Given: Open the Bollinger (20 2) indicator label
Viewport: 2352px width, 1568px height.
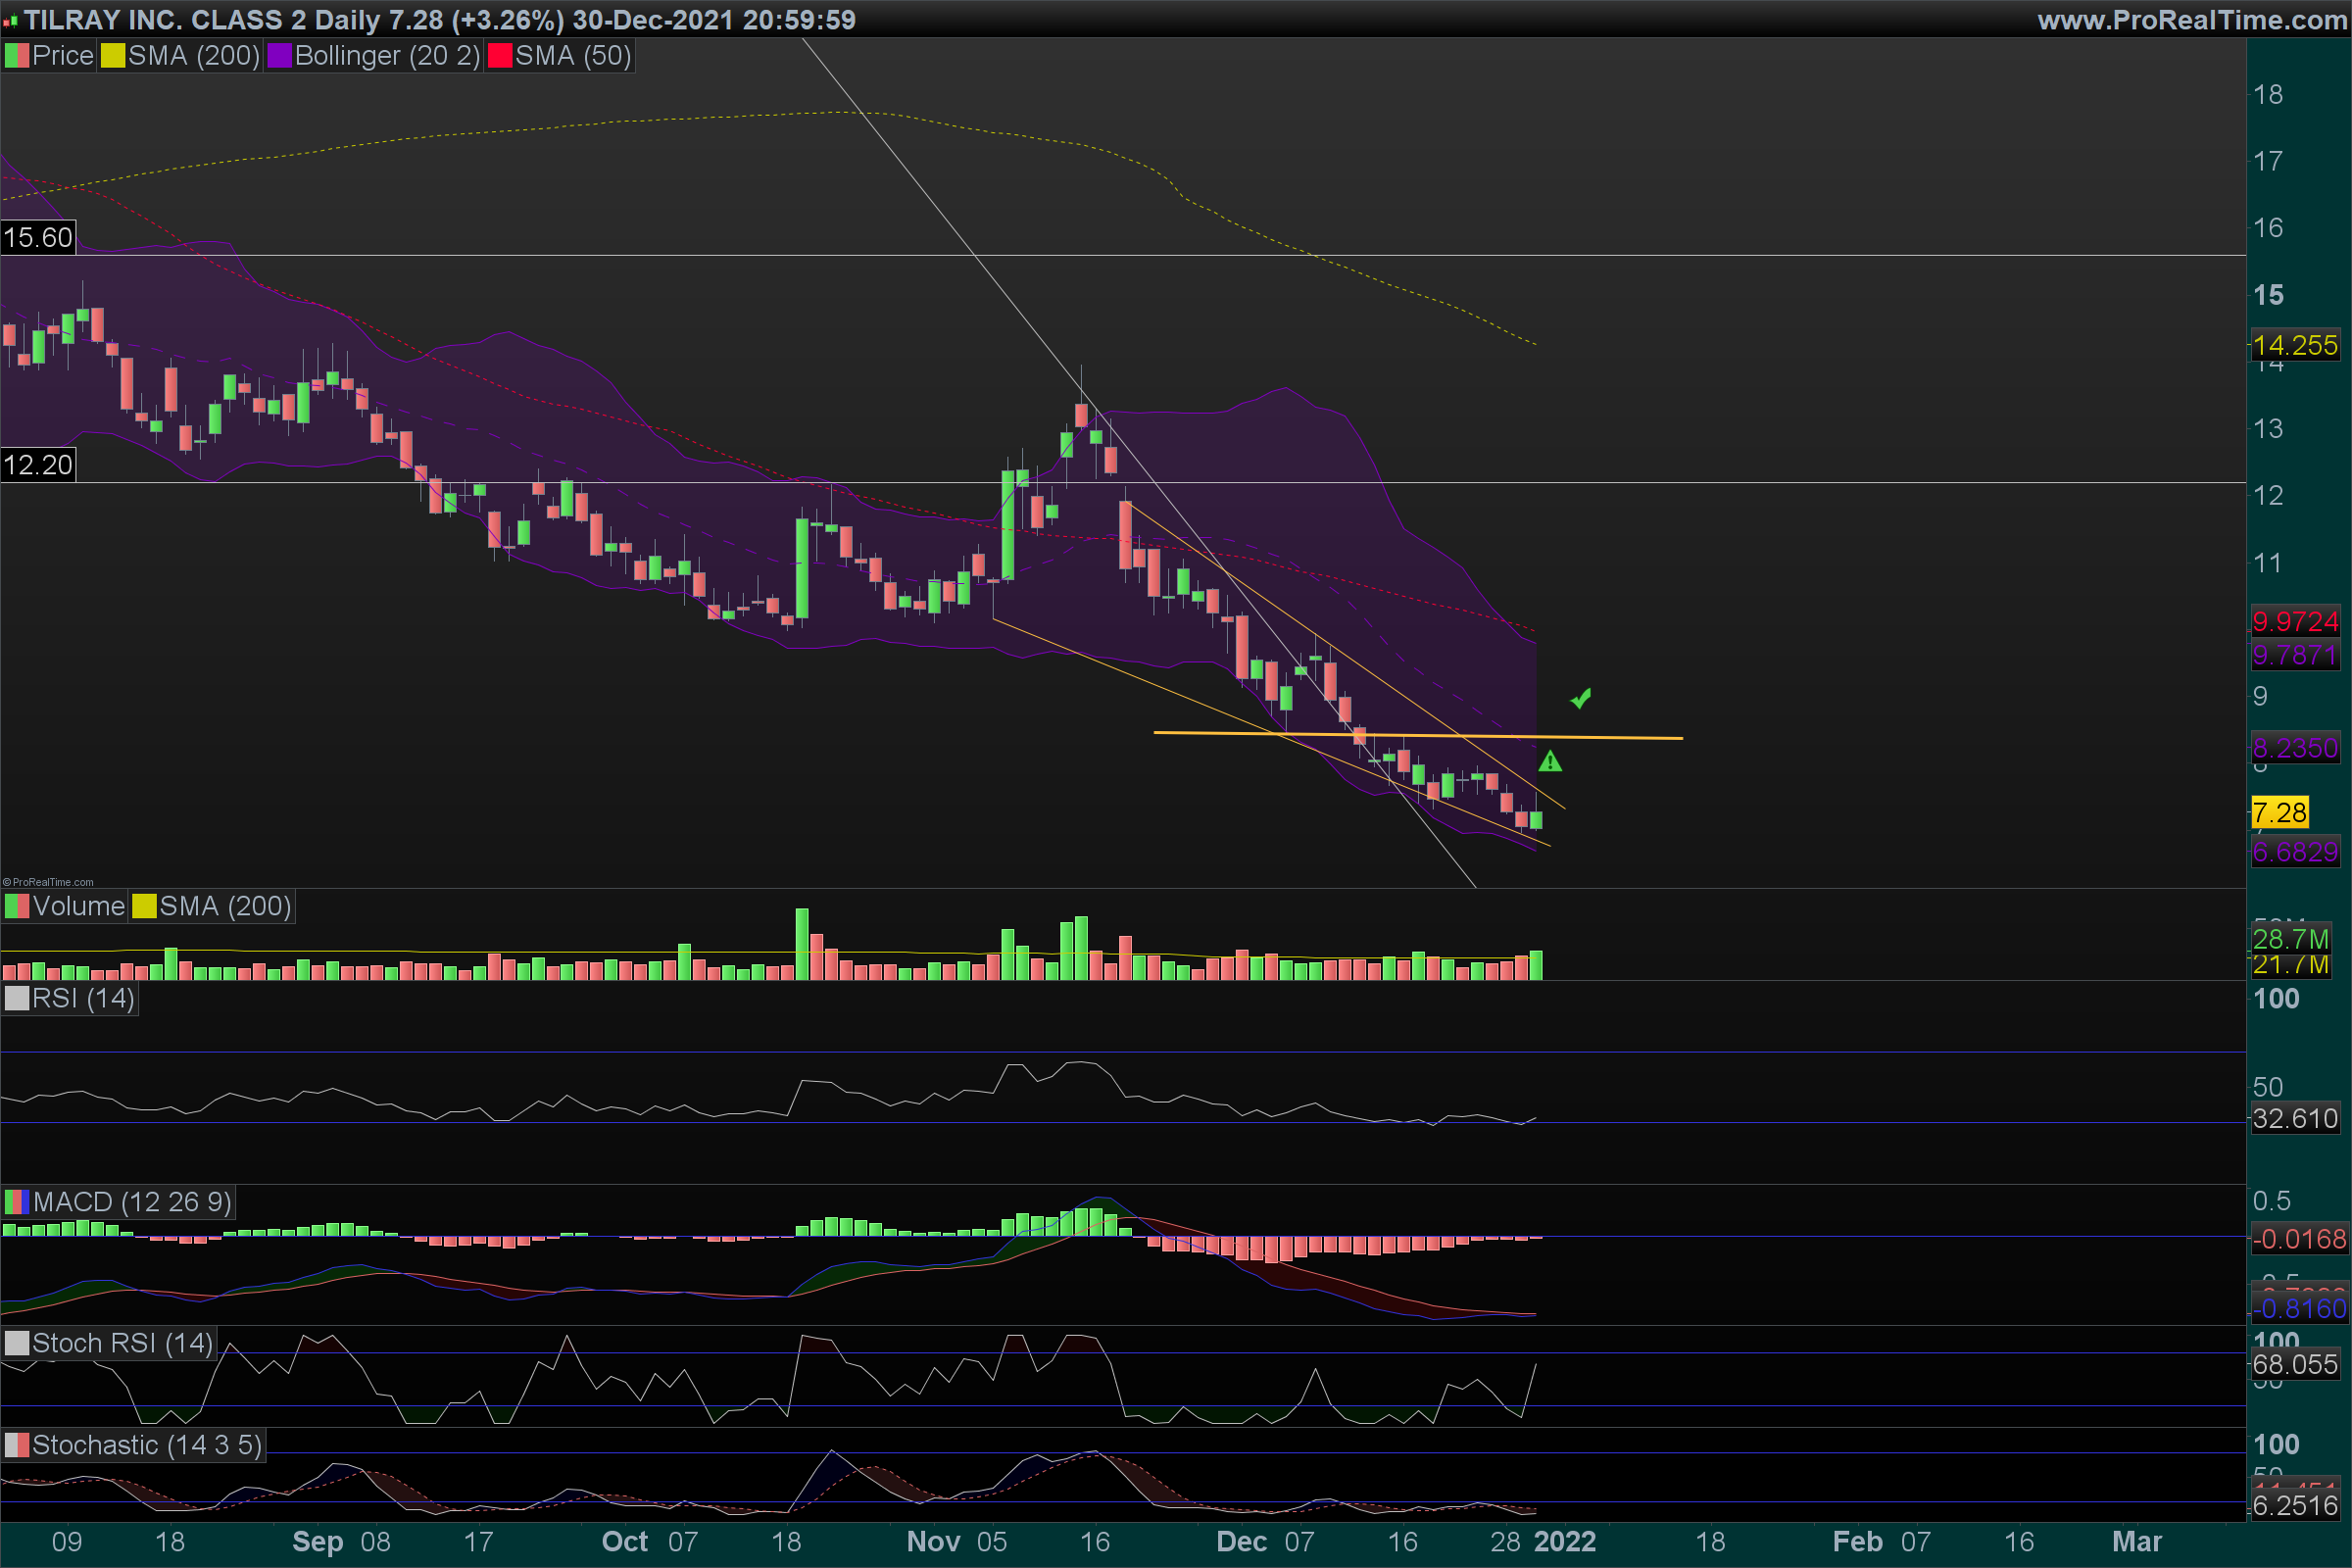Looking at the screenshot, I should click(387, 56).
